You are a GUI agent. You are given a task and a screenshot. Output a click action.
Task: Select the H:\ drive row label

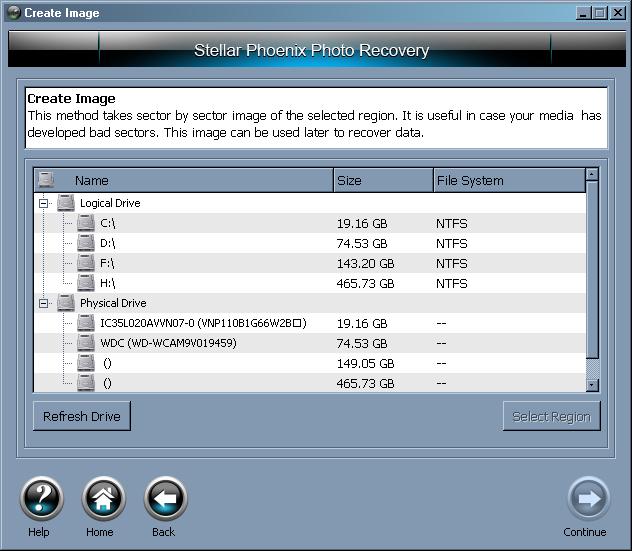pos(108,283)
